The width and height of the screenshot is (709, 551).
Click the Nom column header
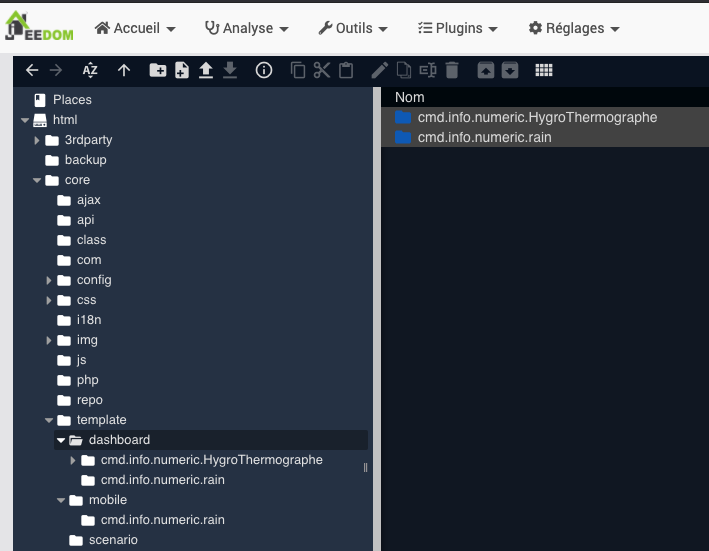click(410, 97)
